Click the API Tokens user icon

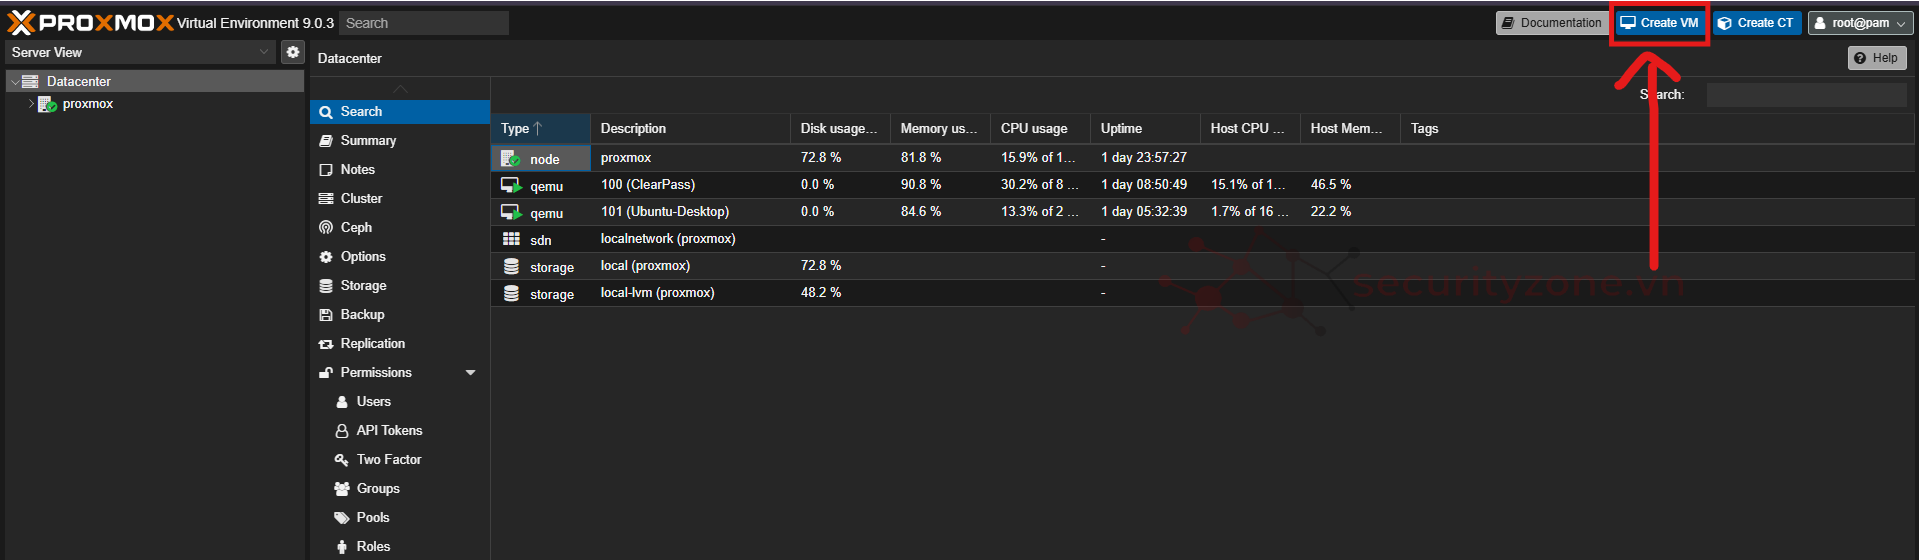coord(342,431)
